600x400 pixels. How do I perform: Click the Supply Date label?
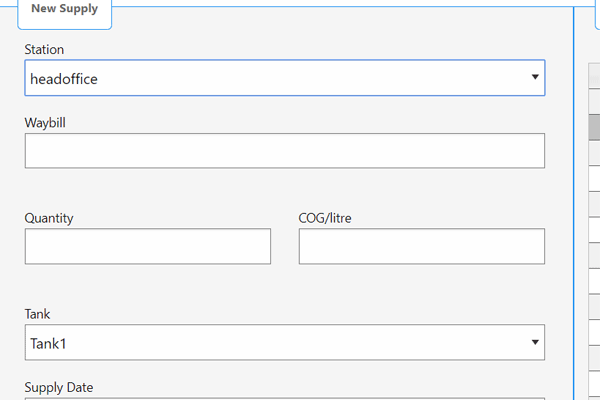coord(59,387)
